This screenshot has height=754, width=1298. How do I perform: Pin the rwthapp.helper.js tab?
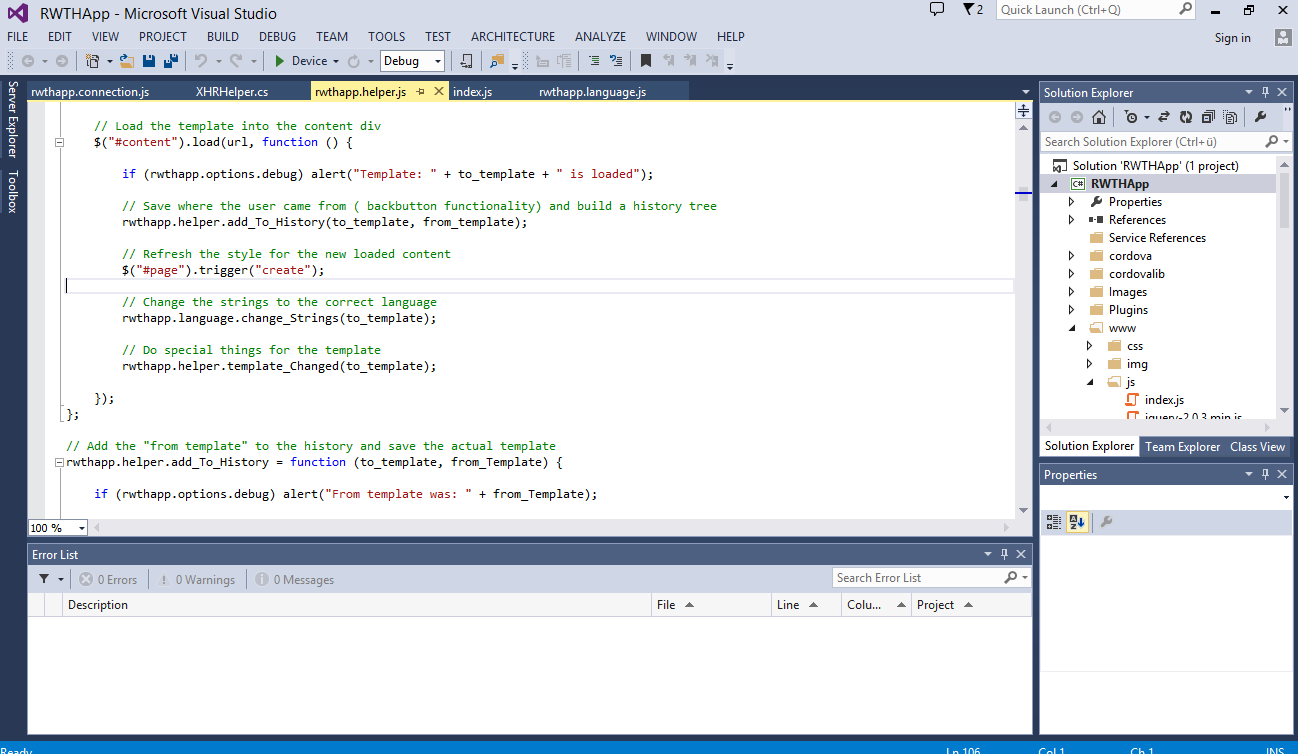coord(421,92)
